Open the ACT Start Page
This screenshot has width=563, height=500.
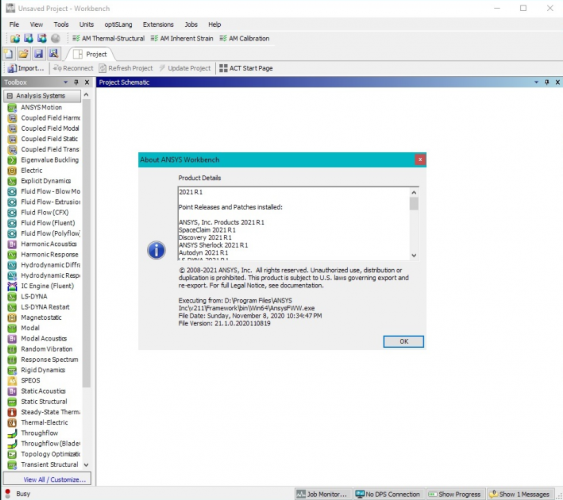coord(246,68)
